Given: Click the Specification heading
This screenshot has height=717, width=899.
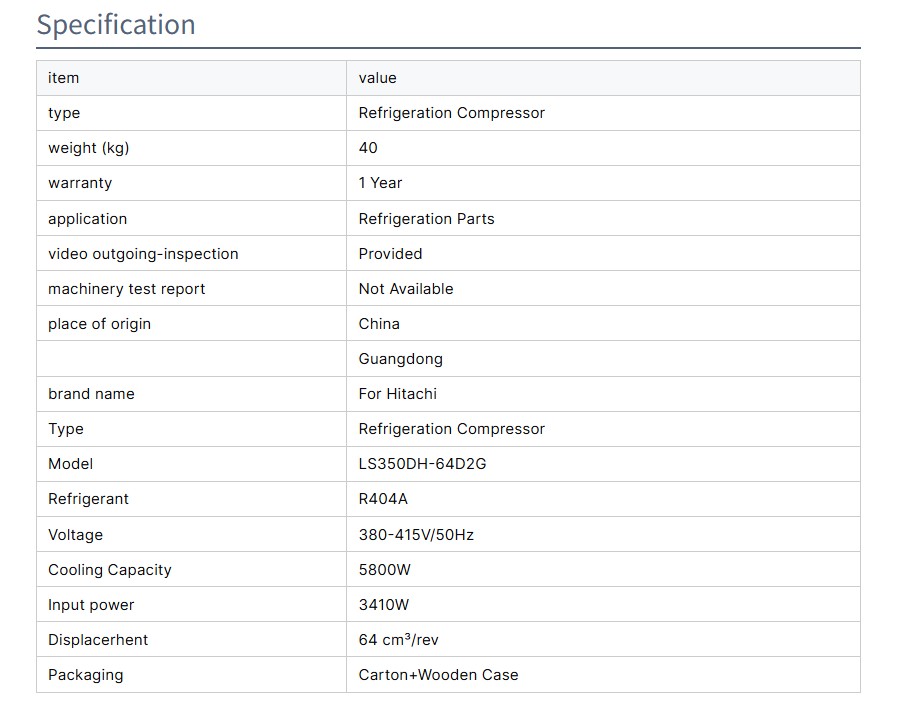Looking at the screenshot, I should click(x=116, y=25).
